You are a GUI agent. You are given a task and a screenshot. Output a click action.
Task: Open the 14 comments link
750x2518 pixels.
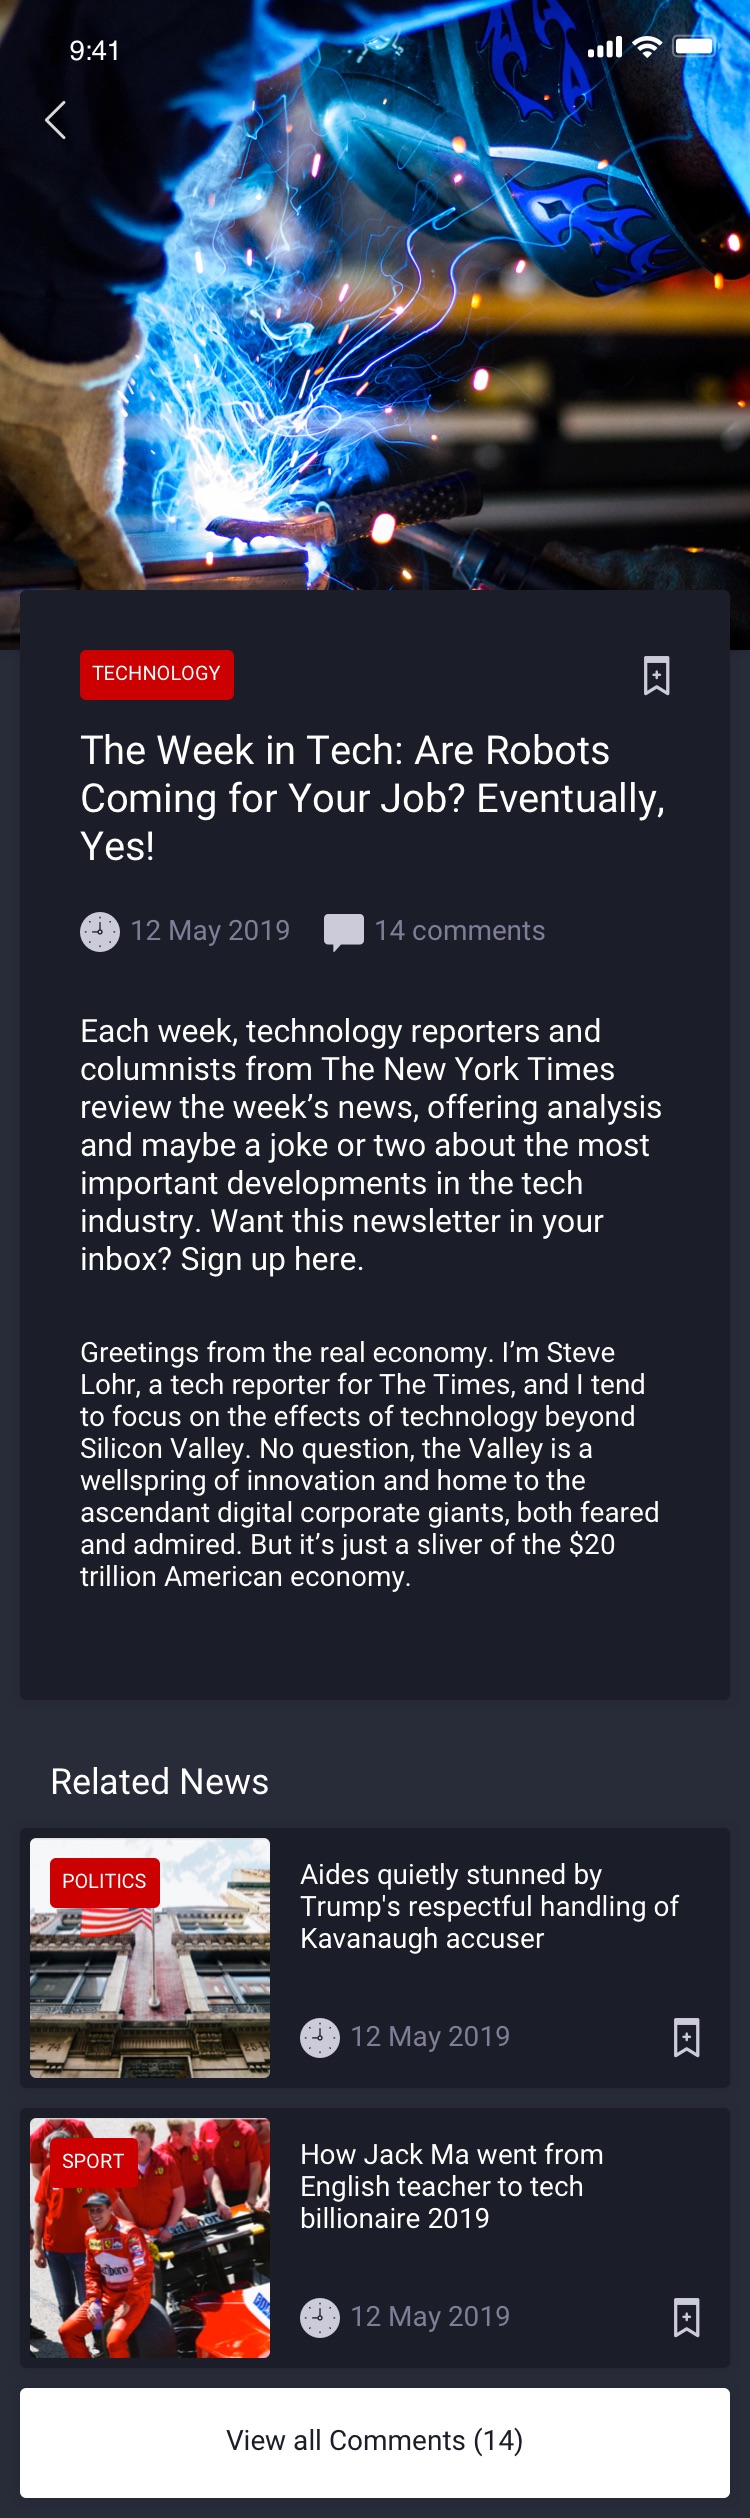tap(460, 931)
